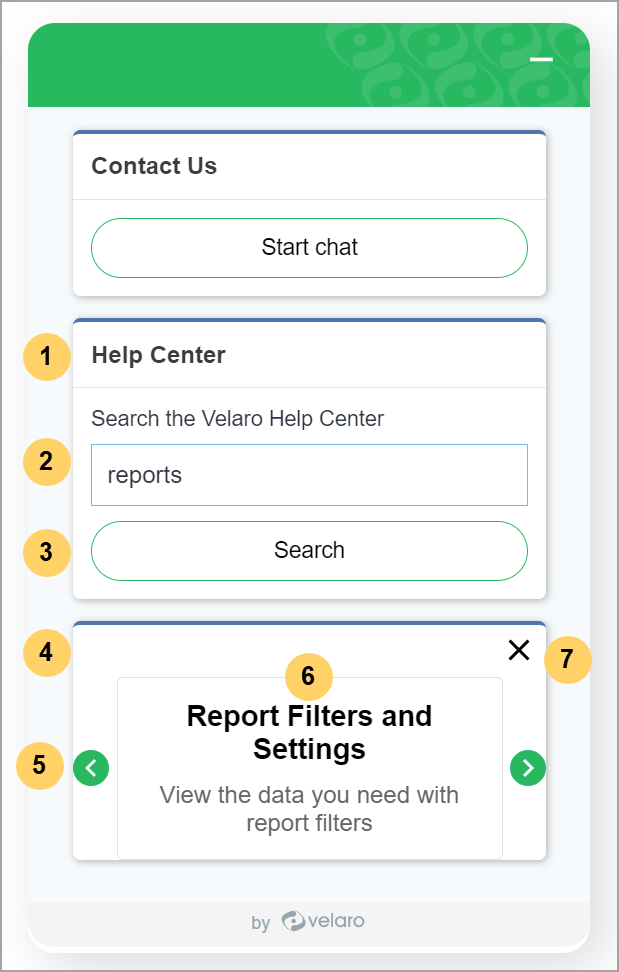Click the yellow callout marker numbered 5

40,766
